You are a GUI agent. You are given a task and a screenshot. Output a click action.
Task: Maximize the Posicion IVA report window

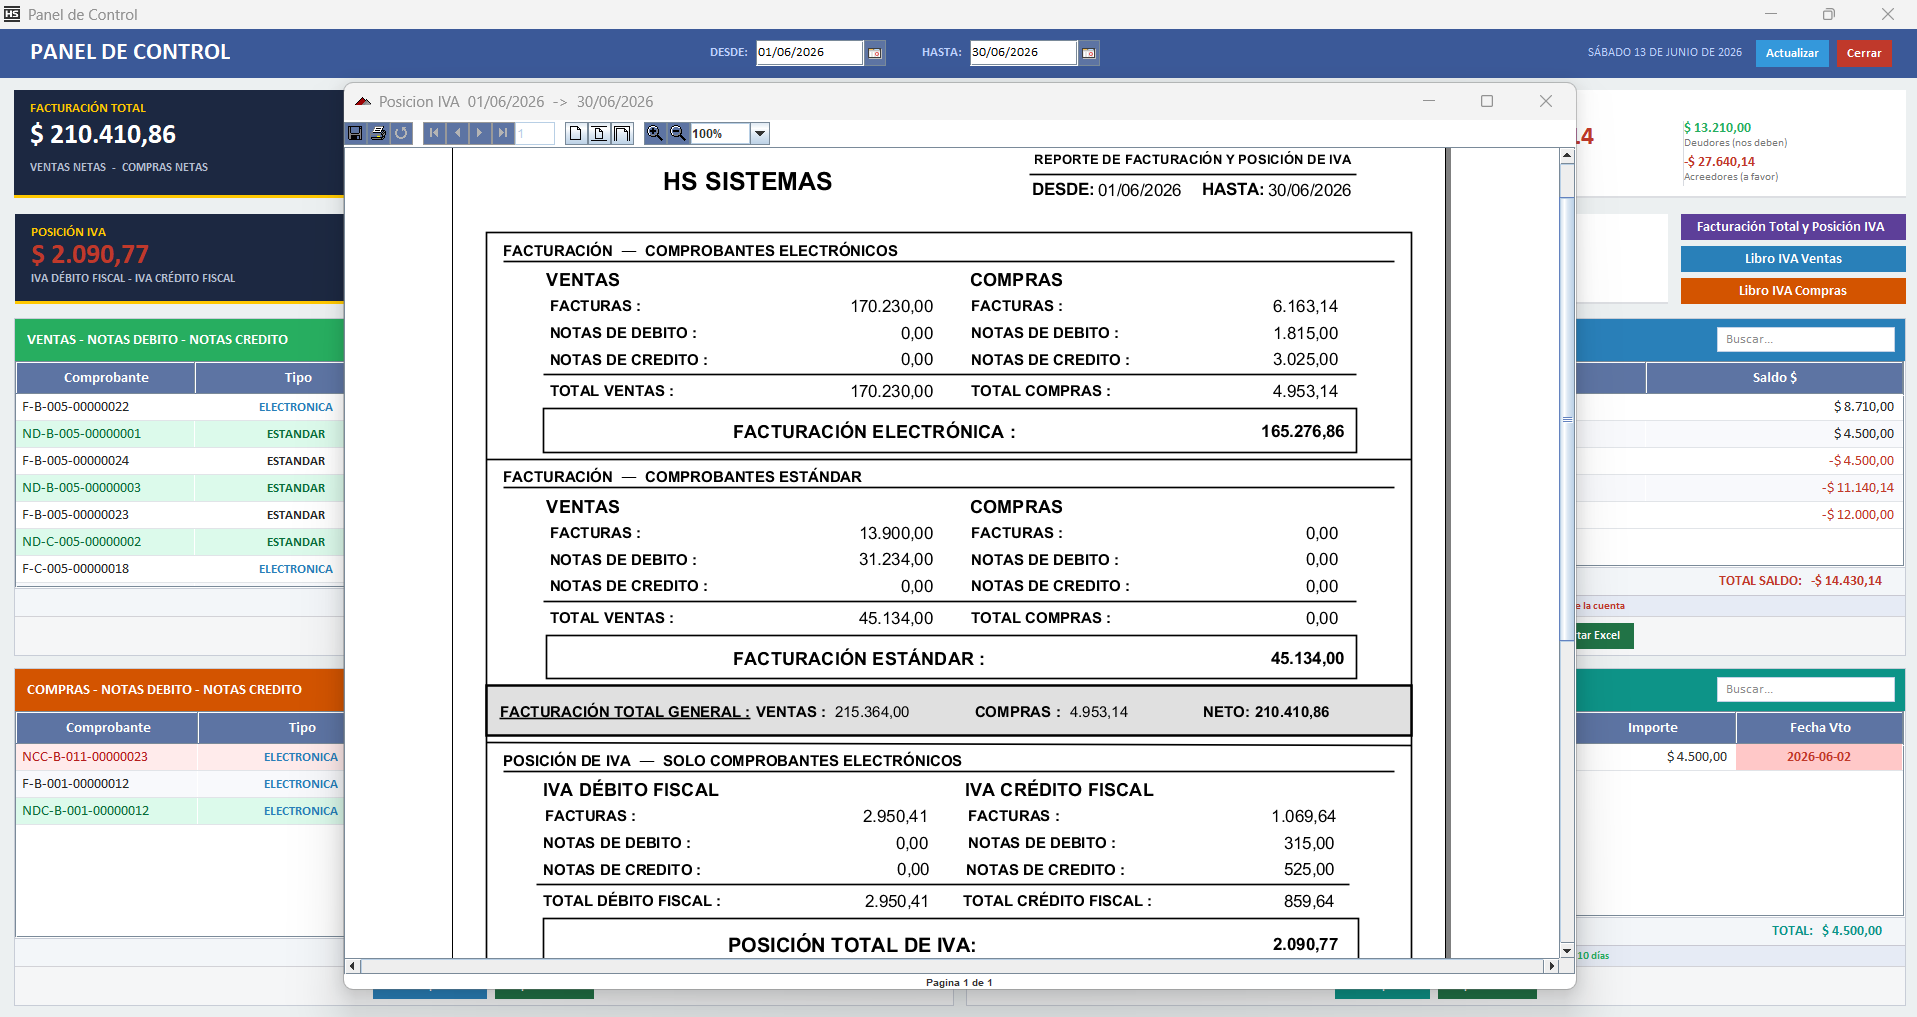click(x=1487, y=101)
